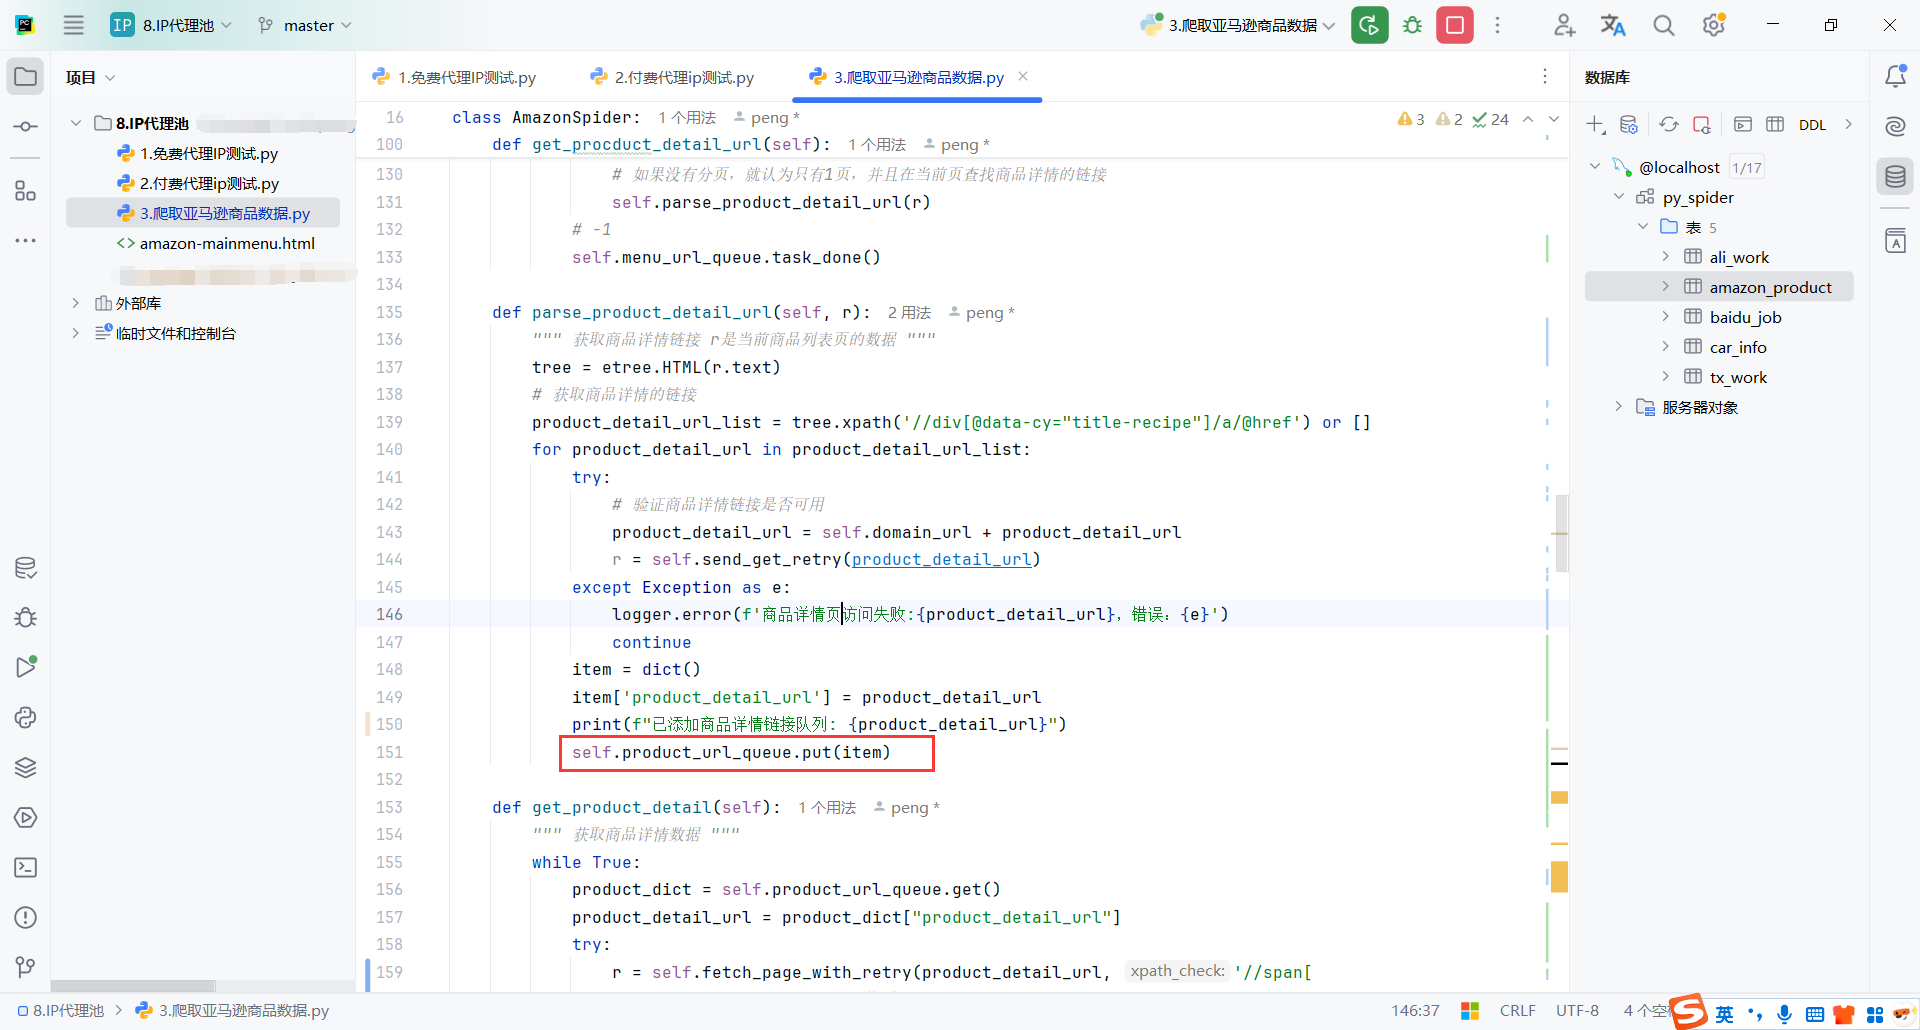Open the 项目 view dropdown

click(x=90, y=77)
